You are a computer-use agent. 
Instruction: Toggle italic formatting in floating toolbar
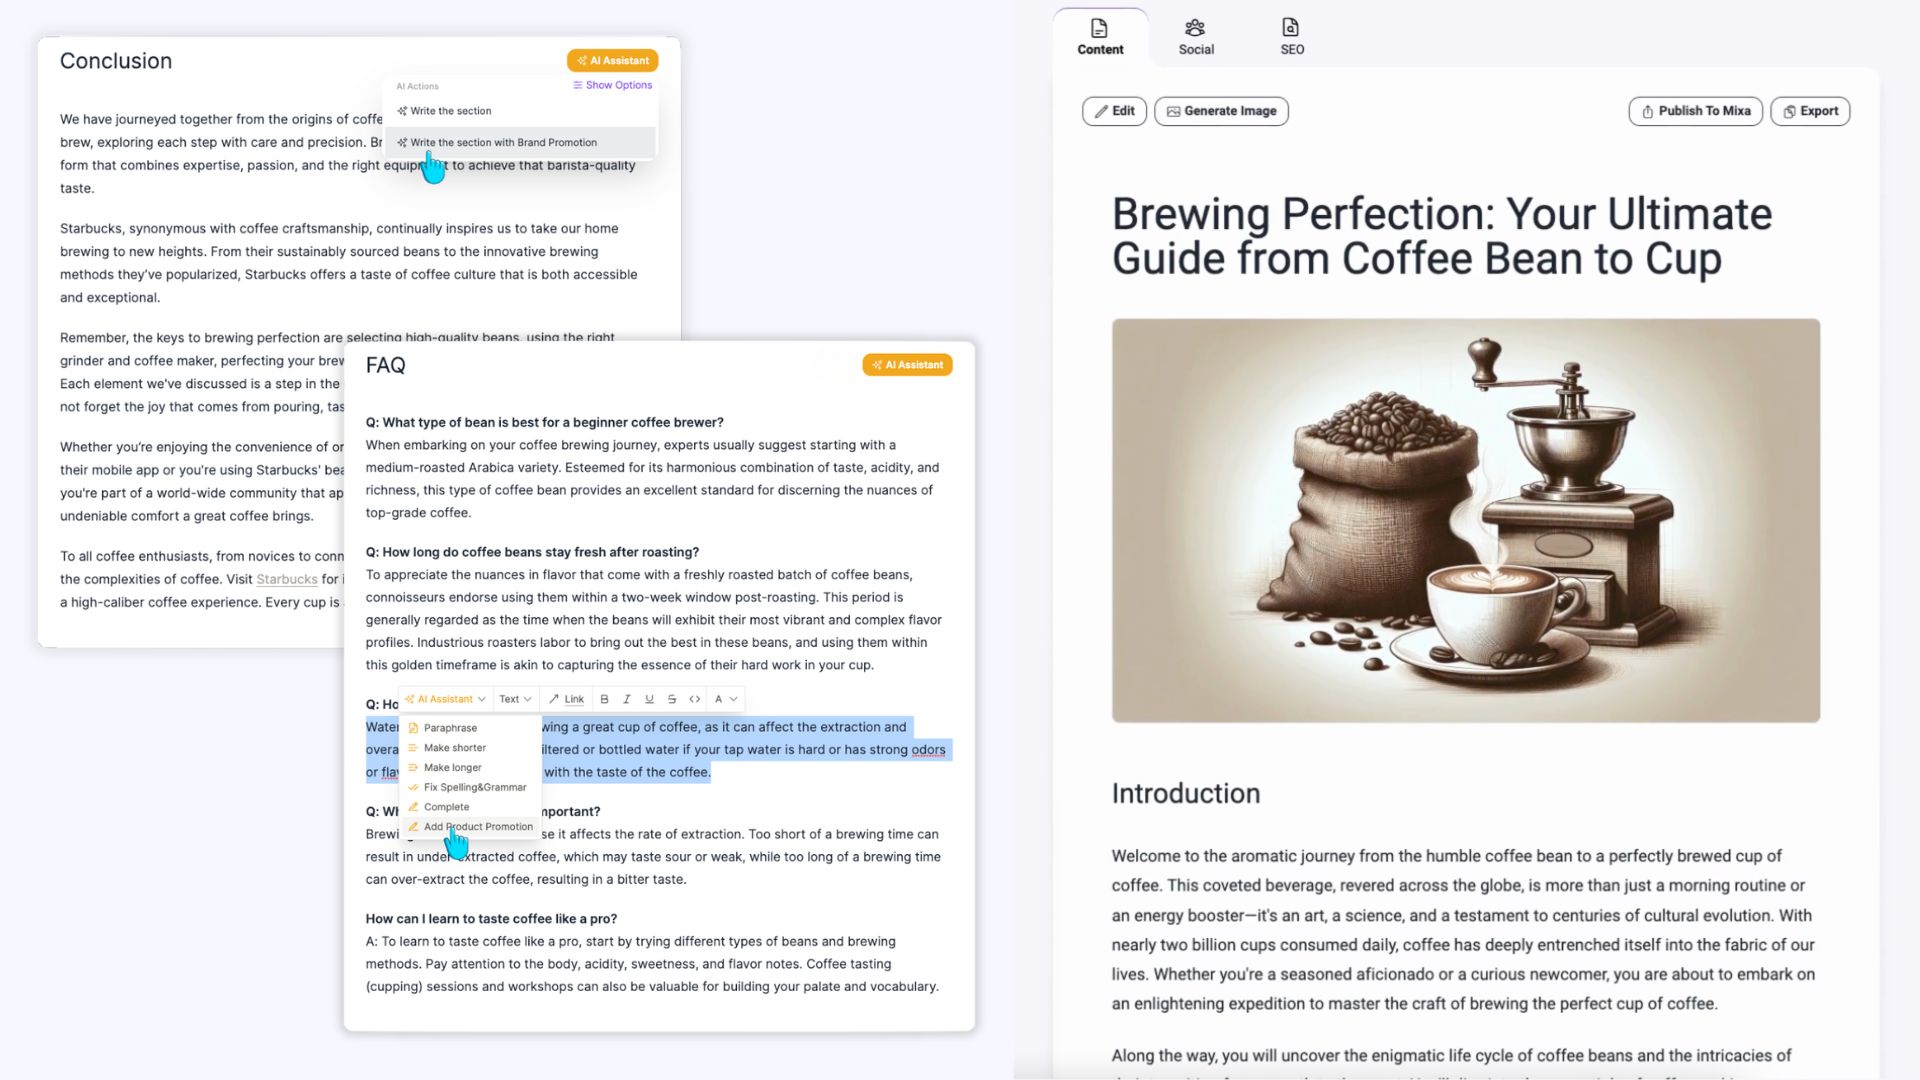click(627, 699)
